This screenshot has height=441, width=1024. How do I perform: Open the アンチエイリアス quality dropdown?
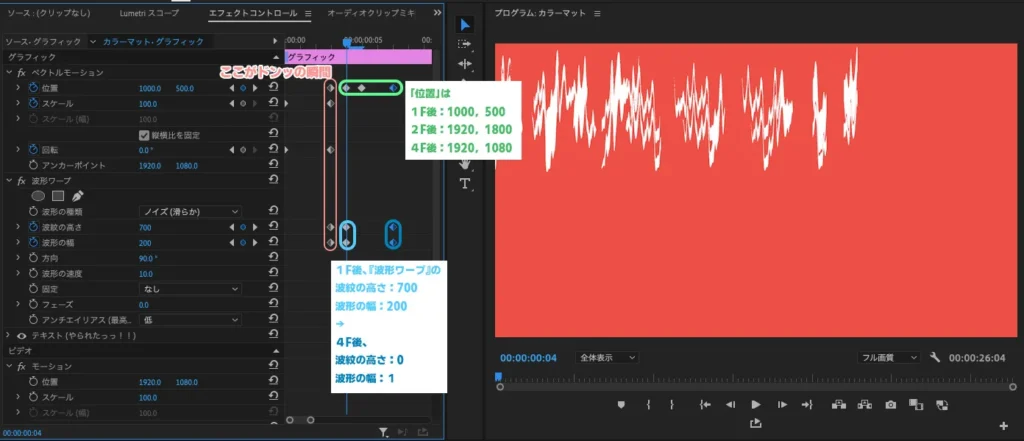[x=190, y=320]
